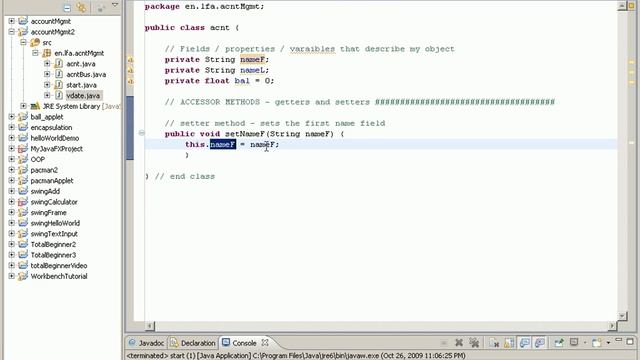Expand the pacman2 project
Image resolution: width=640 pixels, height=360 pixels.
click(11, 170)
